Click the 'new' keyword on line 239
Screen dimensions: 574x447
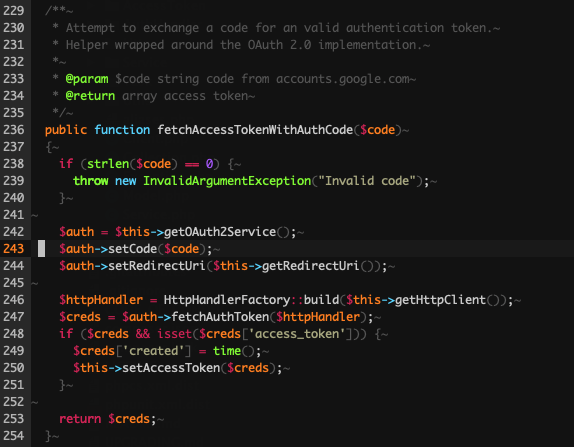[126, 181]
